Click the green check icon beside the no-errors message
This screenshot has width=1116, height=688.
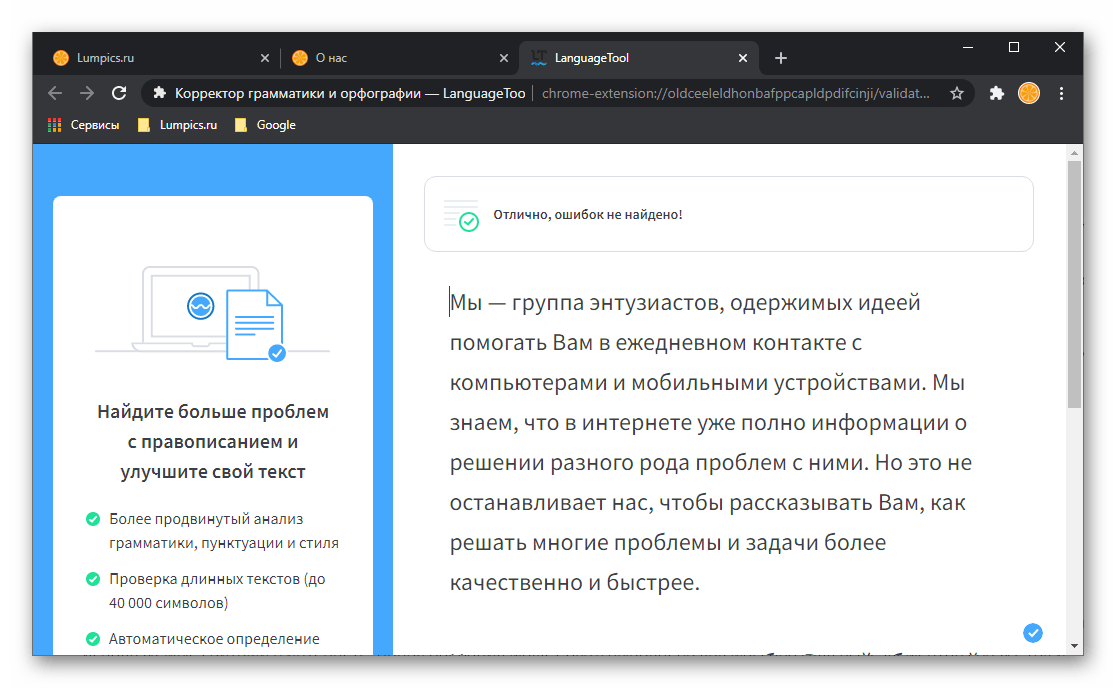(468, 222)
